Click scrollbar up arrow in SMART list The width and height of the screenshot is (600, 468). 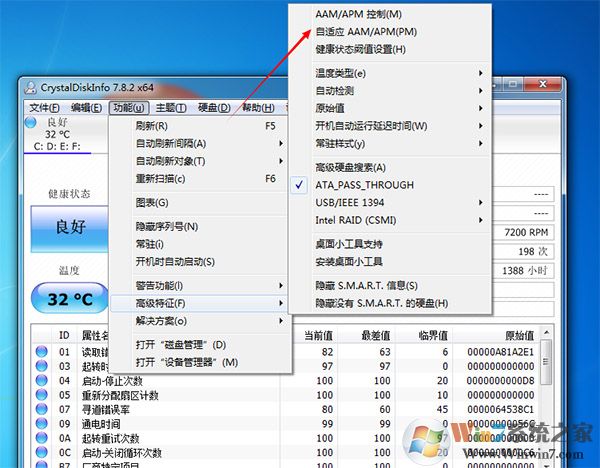(546, 332)
